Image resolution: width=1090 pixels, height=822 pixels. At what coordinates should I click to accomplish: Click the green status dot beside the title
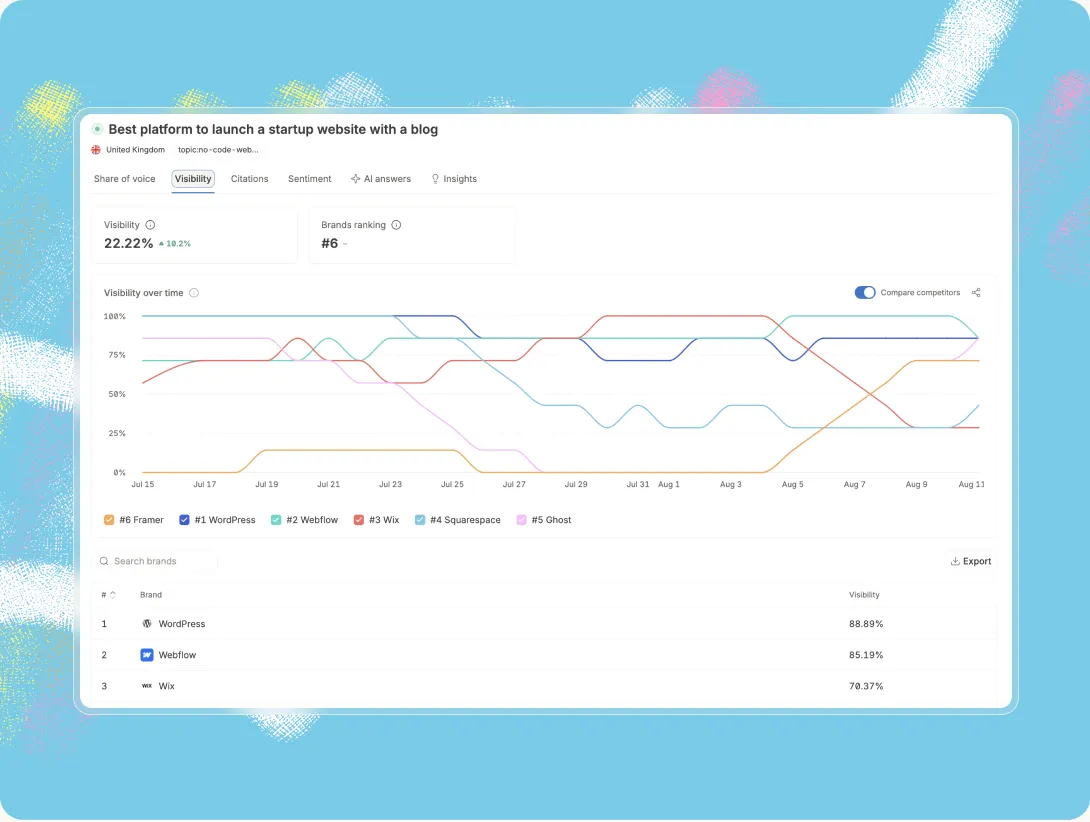[97, 129]
